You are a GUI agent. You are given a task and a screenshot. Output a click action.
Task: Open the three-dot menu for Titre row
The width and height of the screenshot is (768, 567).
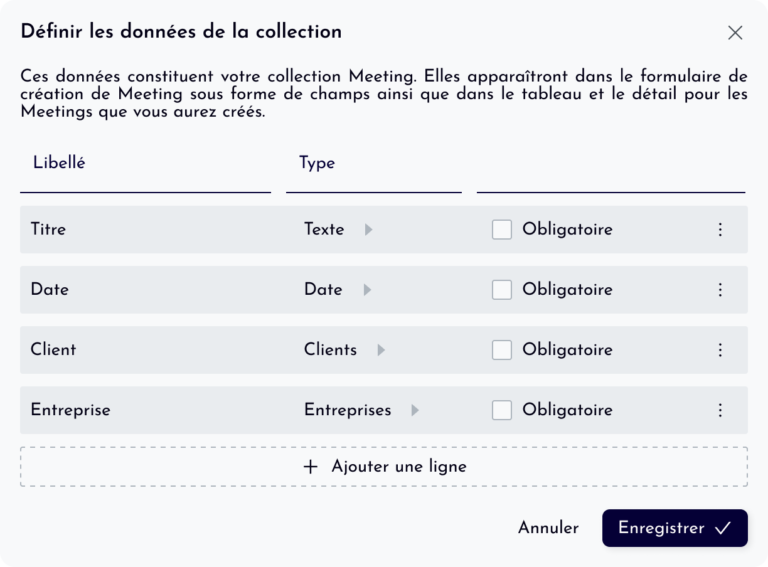720,230
